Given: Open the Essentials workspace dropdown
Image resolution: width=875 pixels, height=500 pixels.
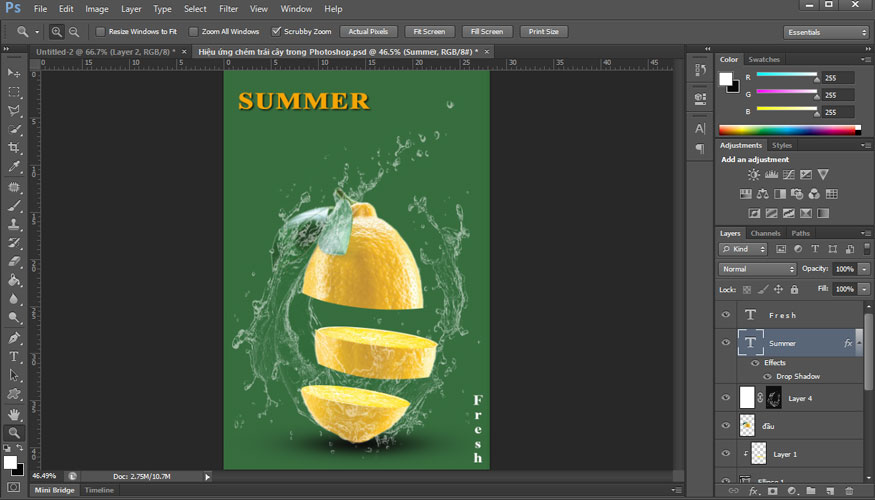Looking at the screenshot, I should [x=826, y=32].
